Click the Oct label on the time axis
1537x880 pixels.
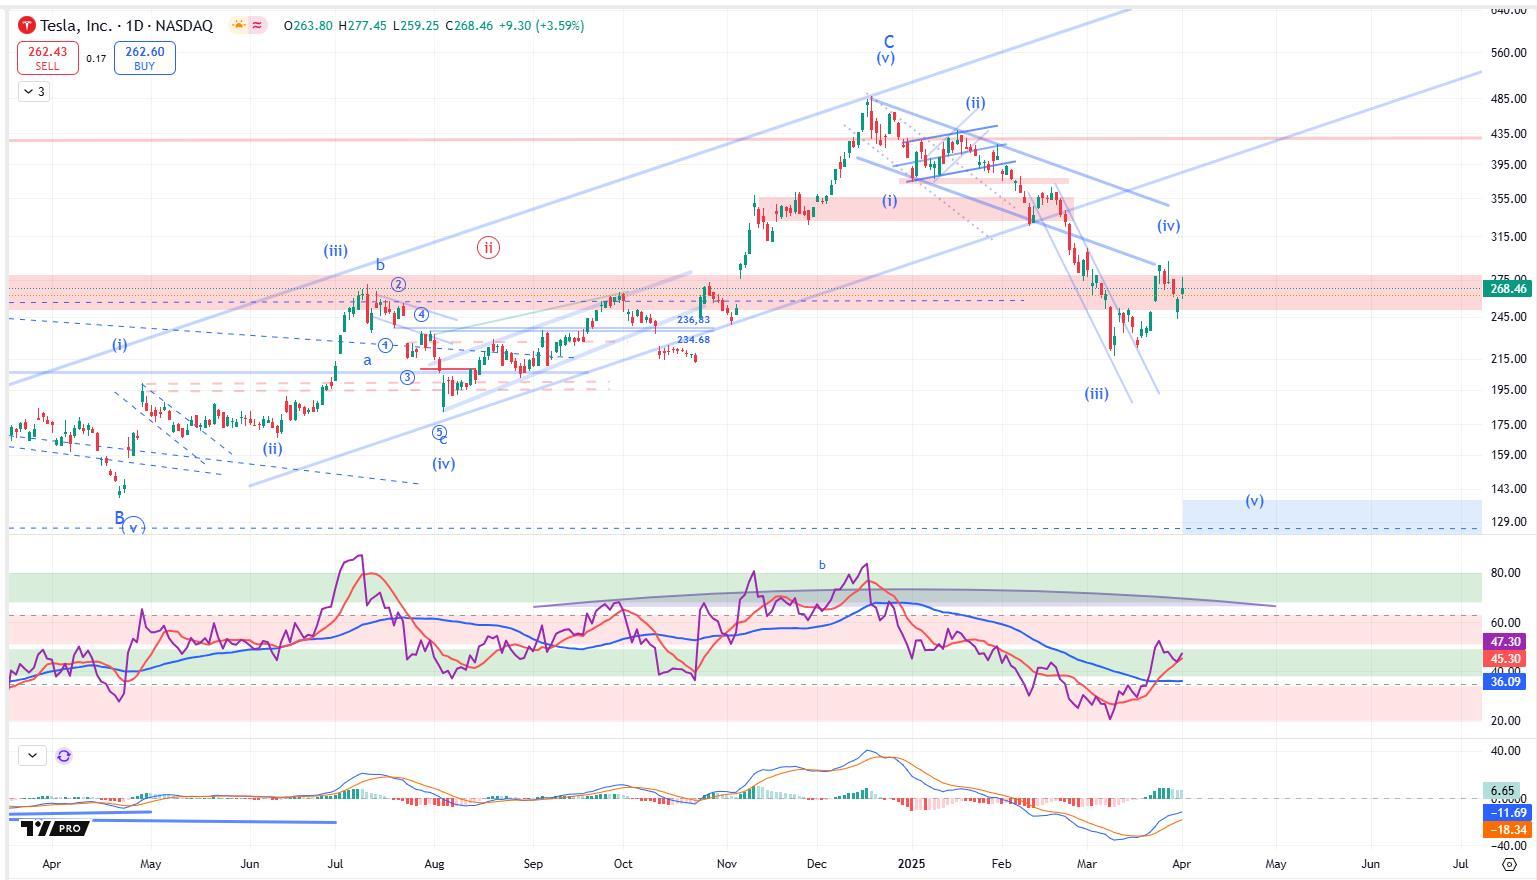(623, 864)
